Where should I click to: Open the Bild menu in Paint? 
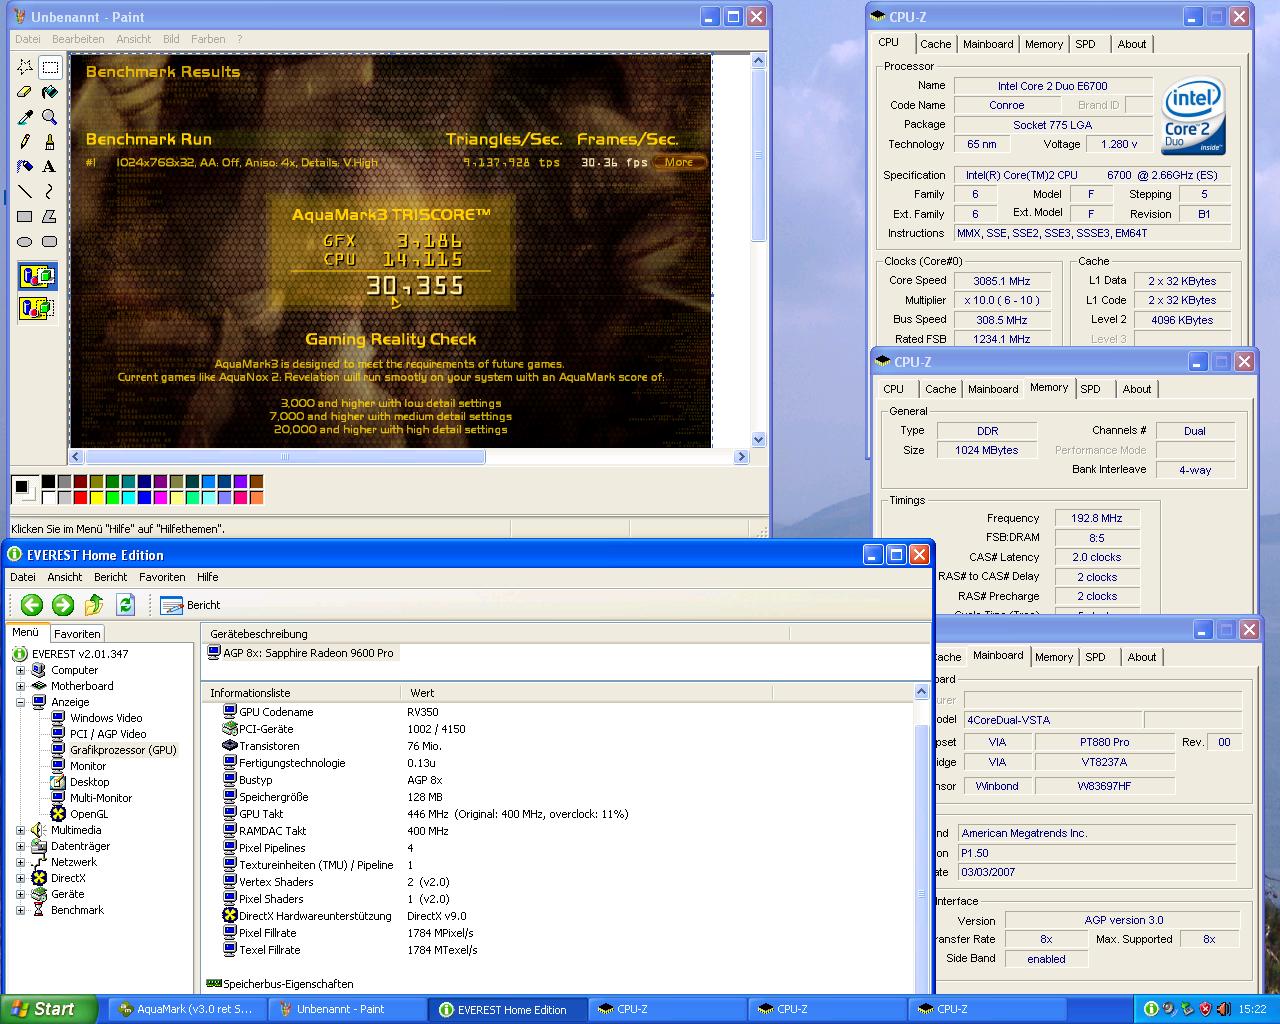171,39
